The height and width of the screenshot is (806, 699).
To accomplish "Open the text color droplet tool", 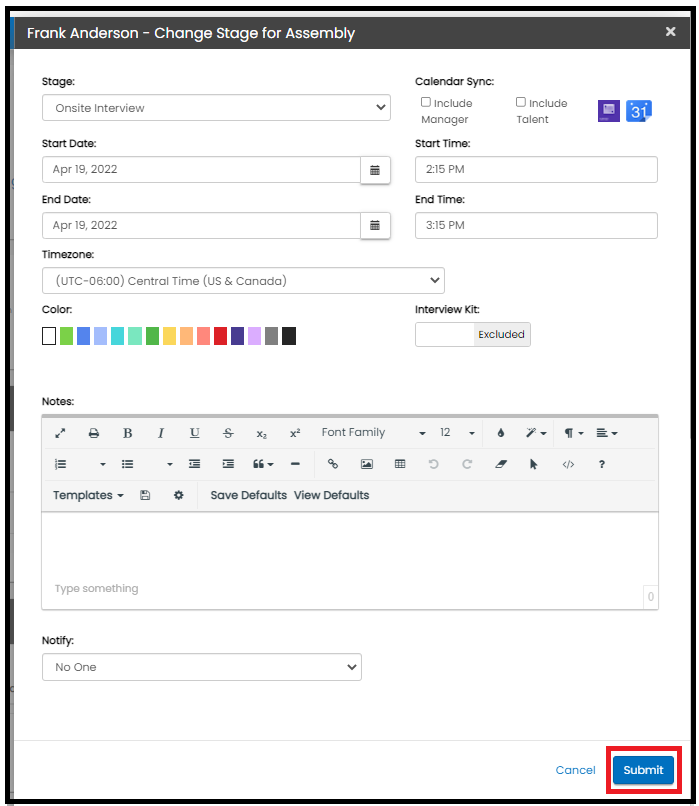I will (501, 433).
